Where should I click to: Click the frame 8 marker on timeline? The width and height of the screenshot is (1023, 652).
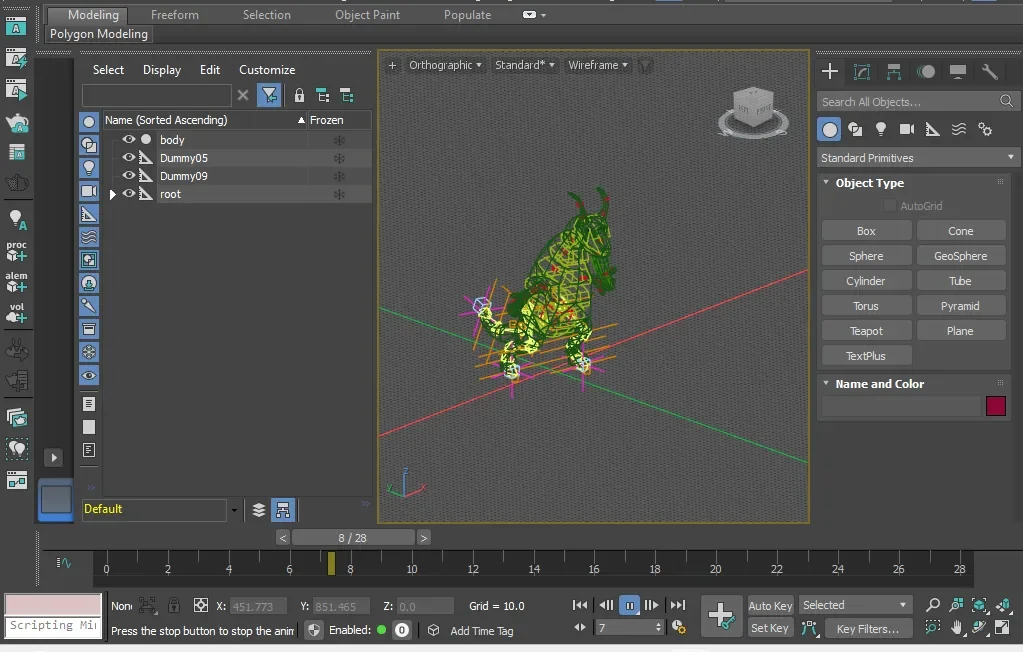350,568
